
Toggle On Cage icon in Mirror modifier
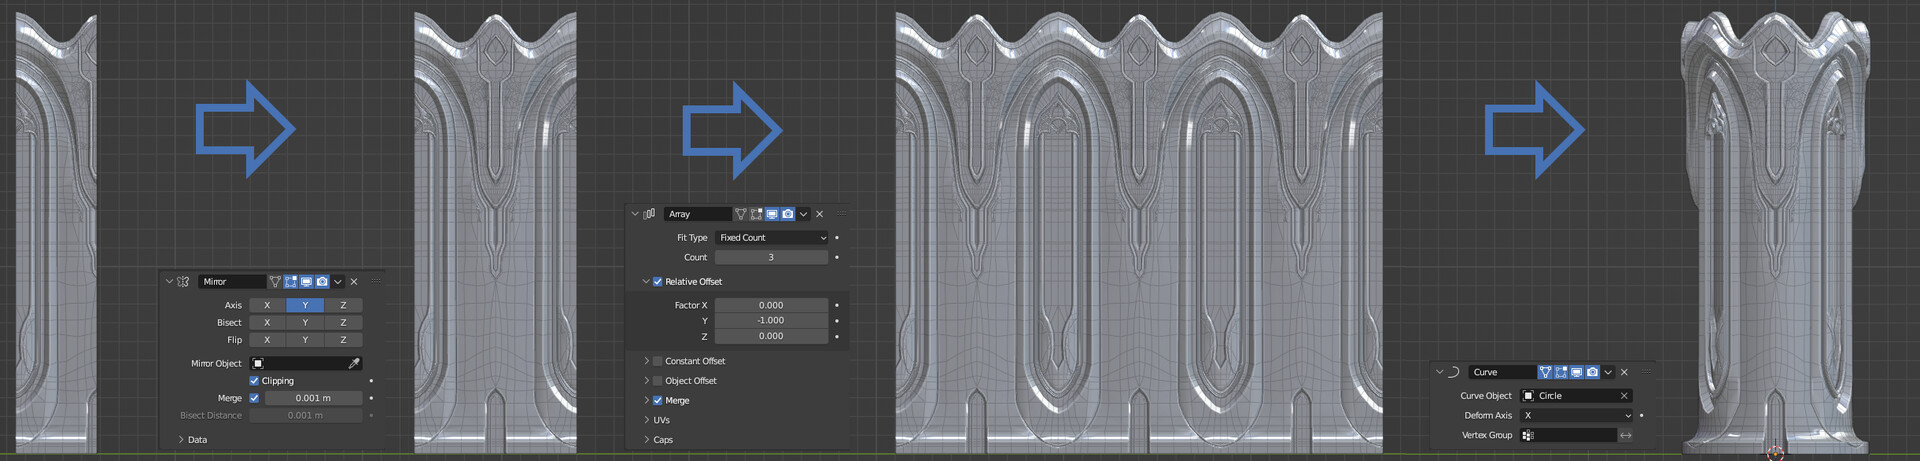tap(275, 282)
